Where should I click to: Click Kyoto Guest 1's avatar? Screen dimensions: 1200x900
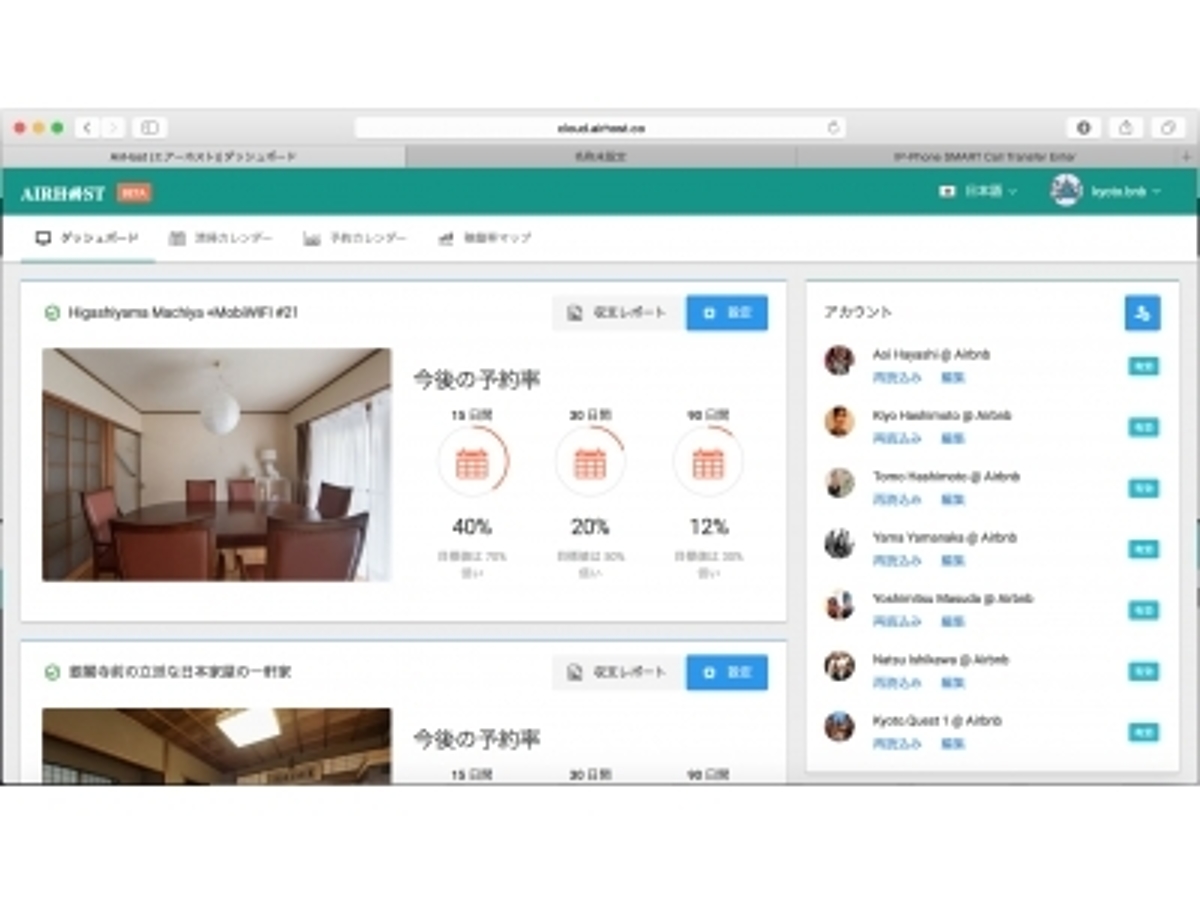[x=839, y=726]
